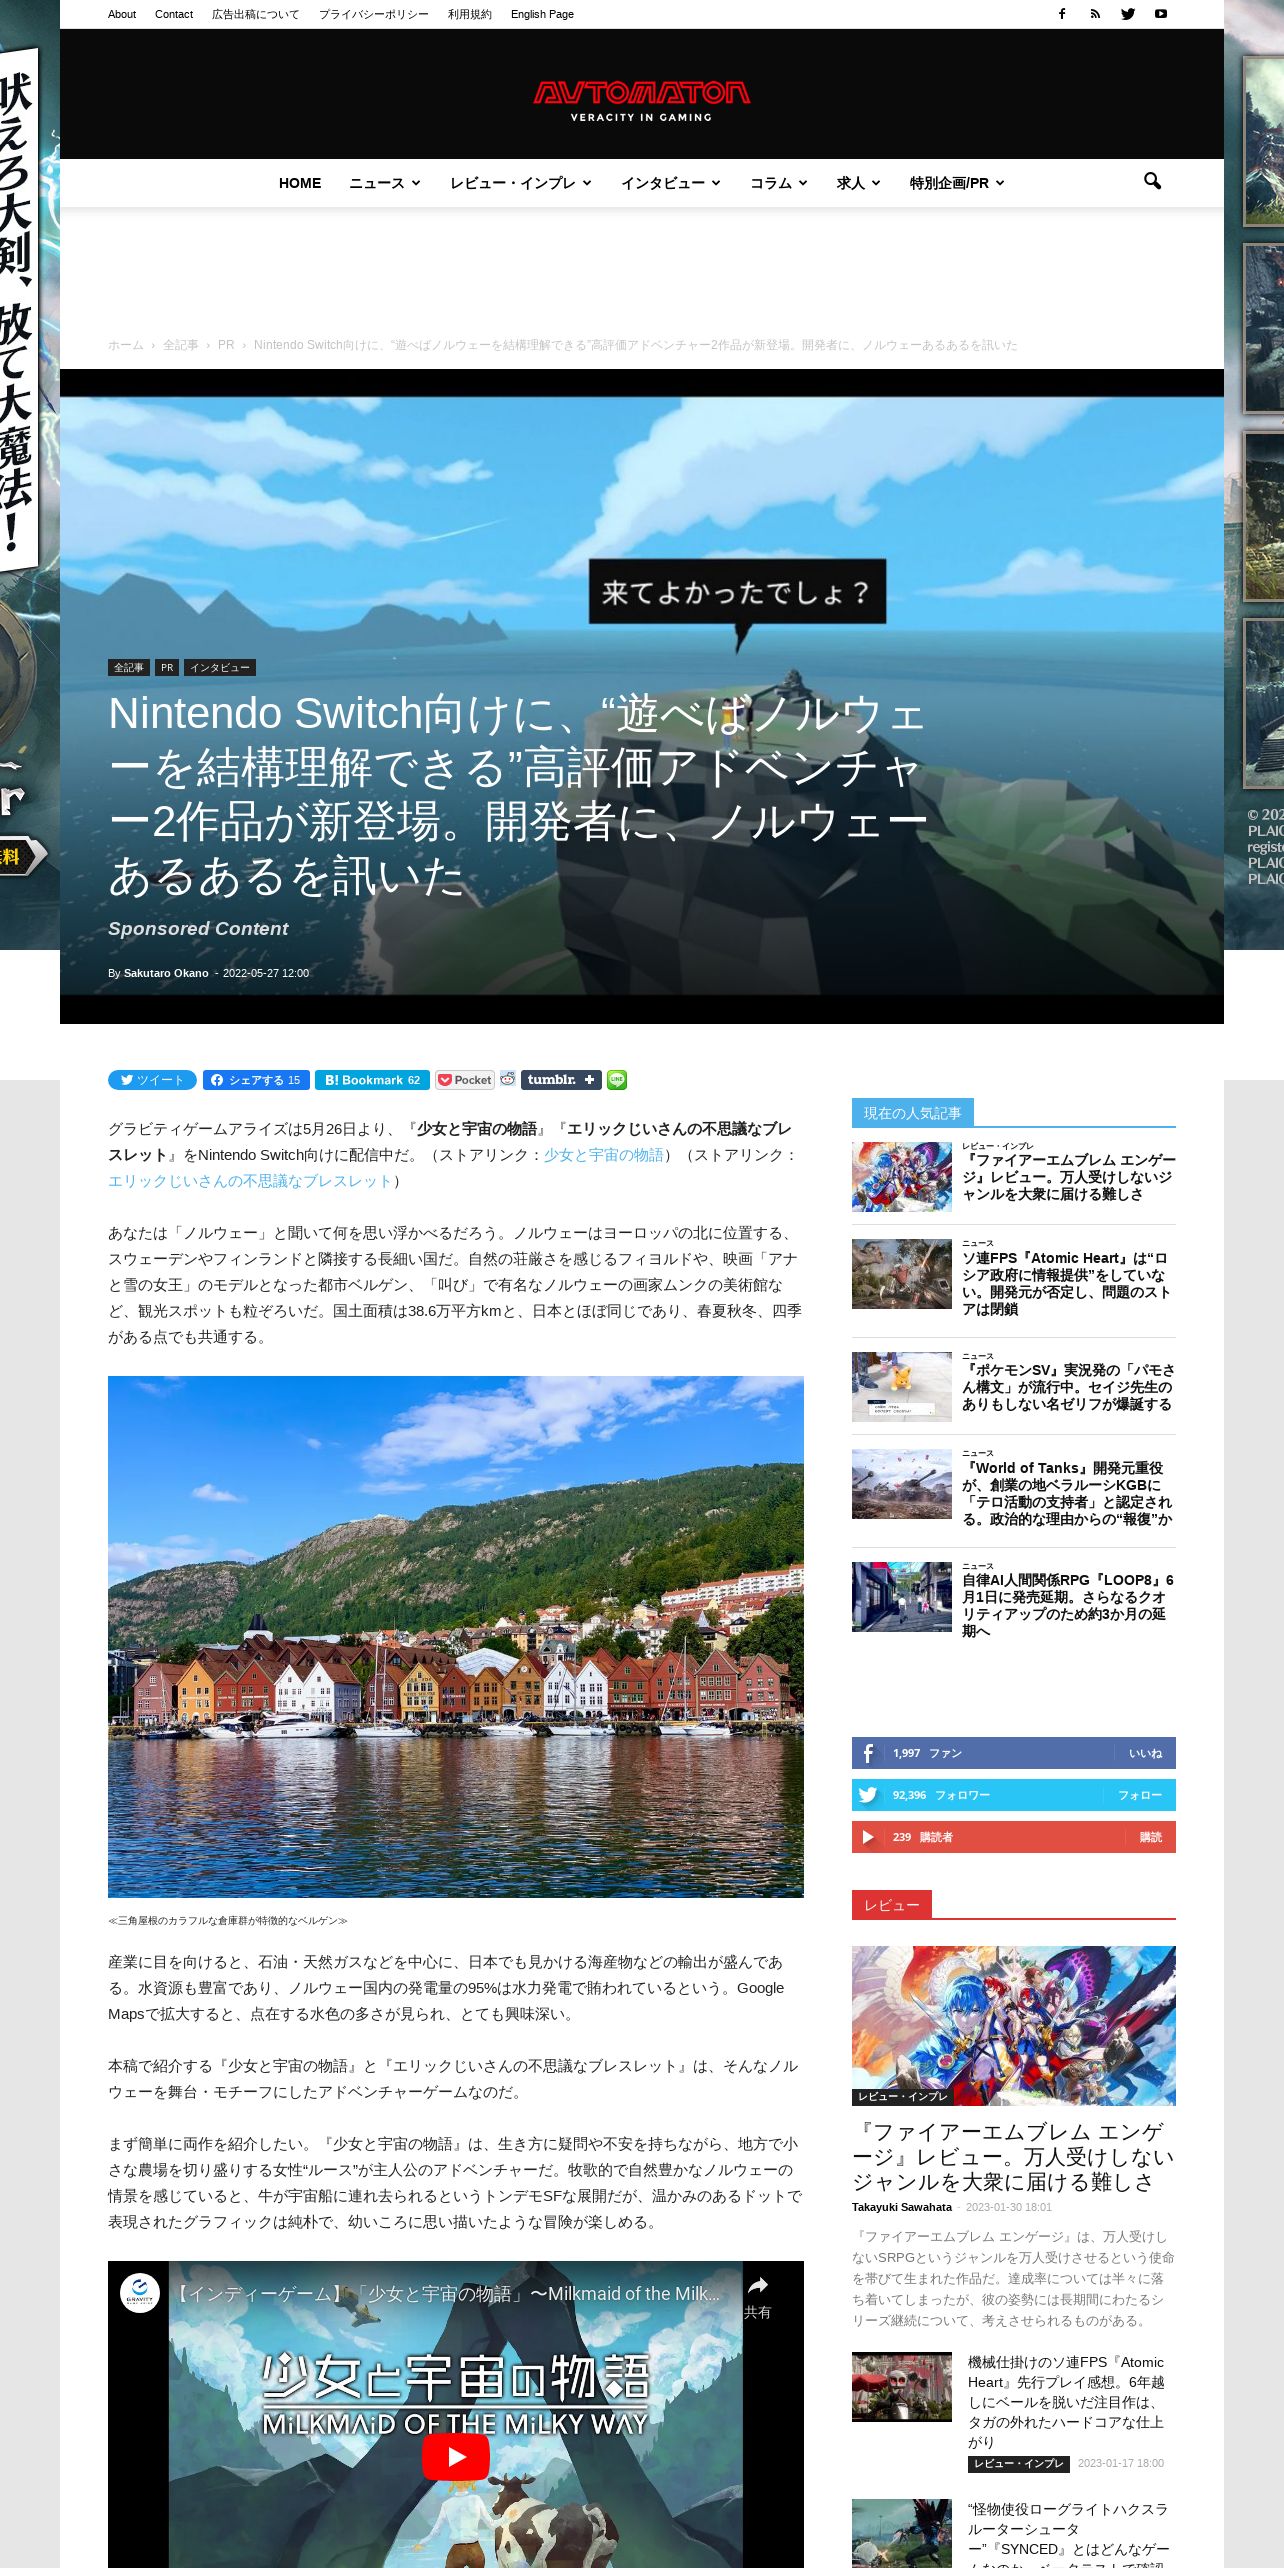Share on Facebook with シェアする button

(x=256, y=1080)
